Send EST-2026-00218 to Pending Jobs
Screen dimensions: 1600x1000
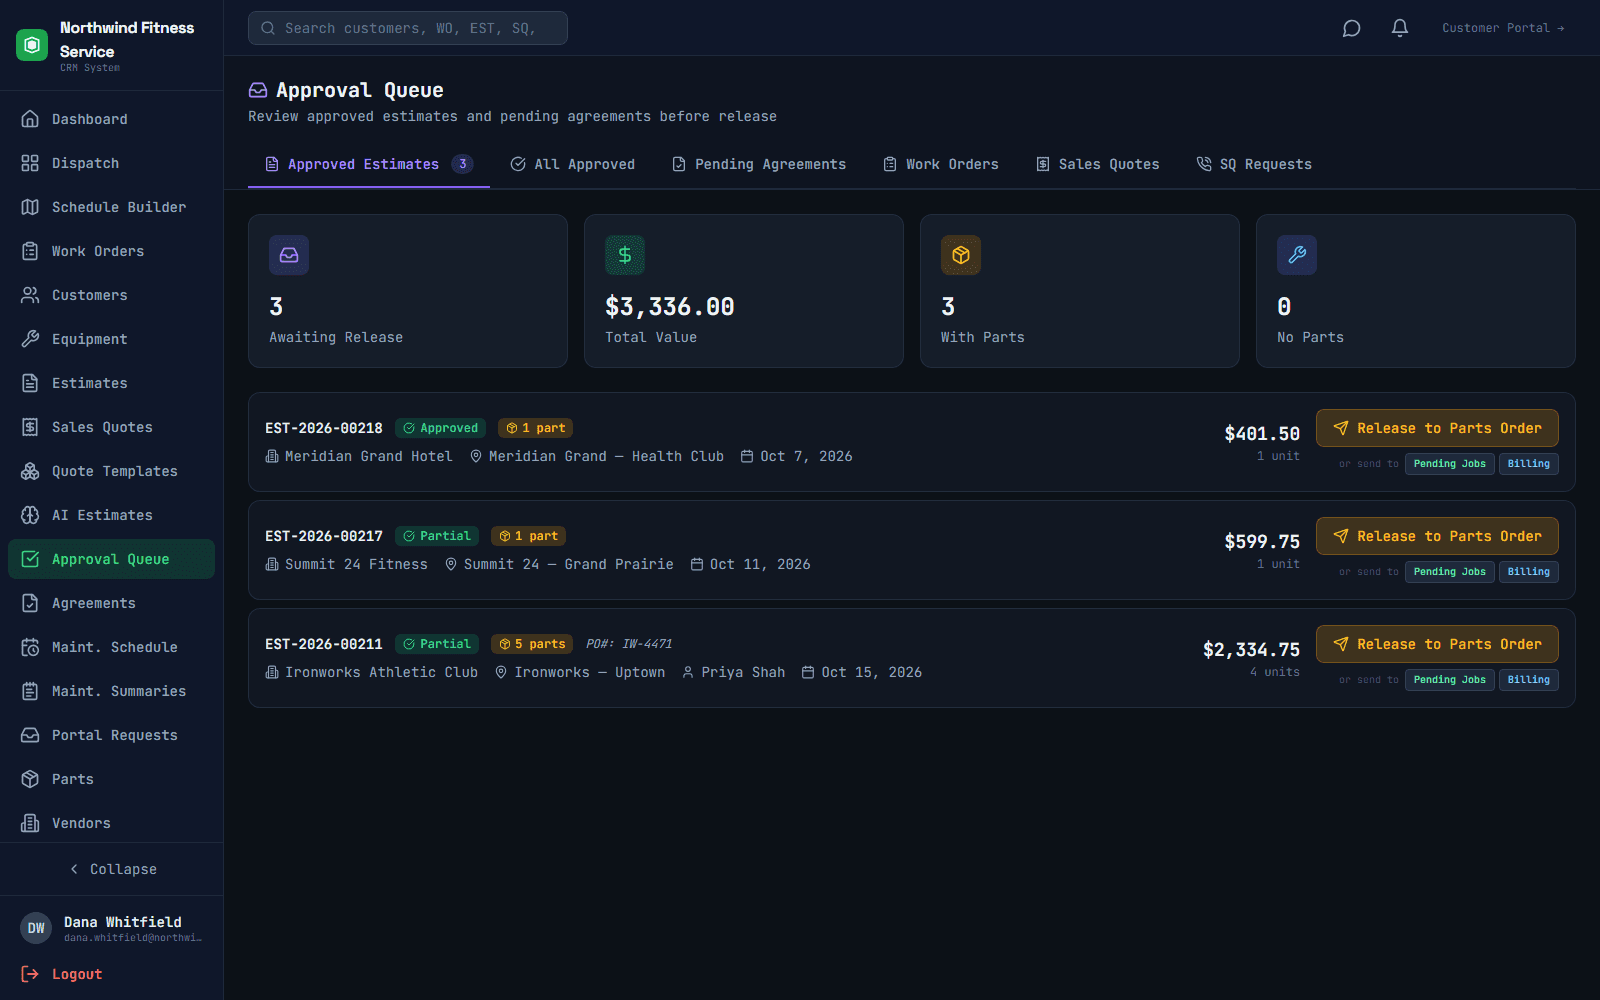coord(1450,464)
